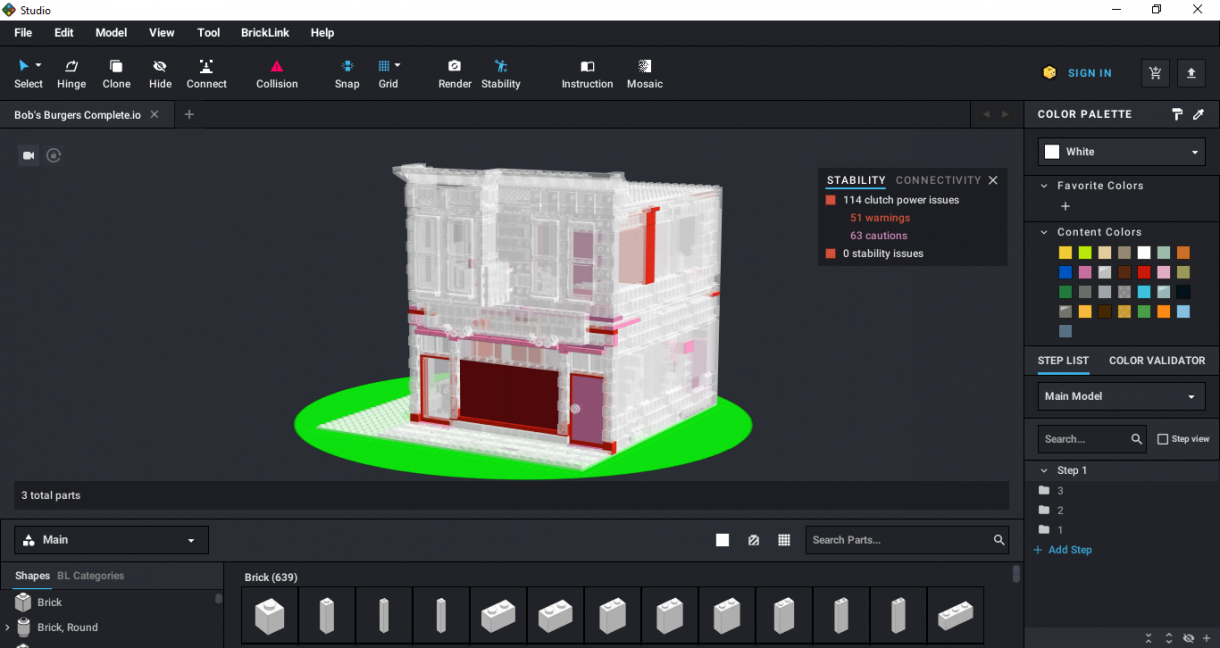Screen dimensions: 1220x648
Task: Click the SIGN IN link
Action: pyautogui.click(x=1089, y=73)
